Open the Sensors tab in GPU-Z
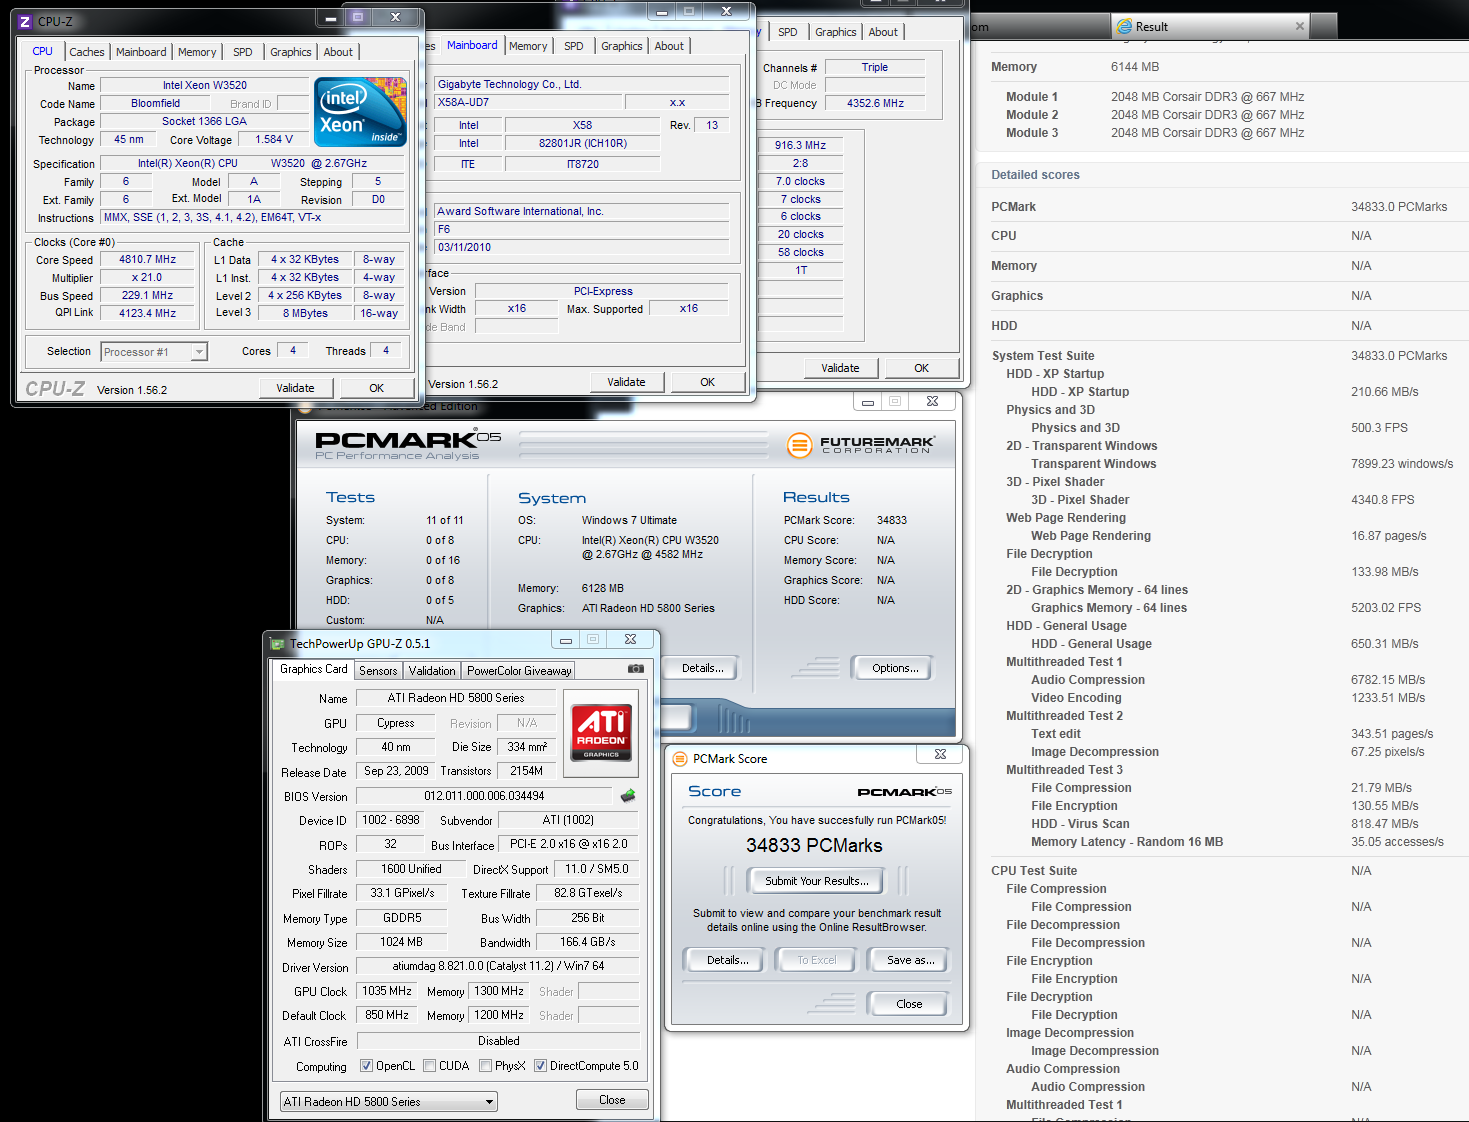The image size is (1469, 1122). pos(378,671)
